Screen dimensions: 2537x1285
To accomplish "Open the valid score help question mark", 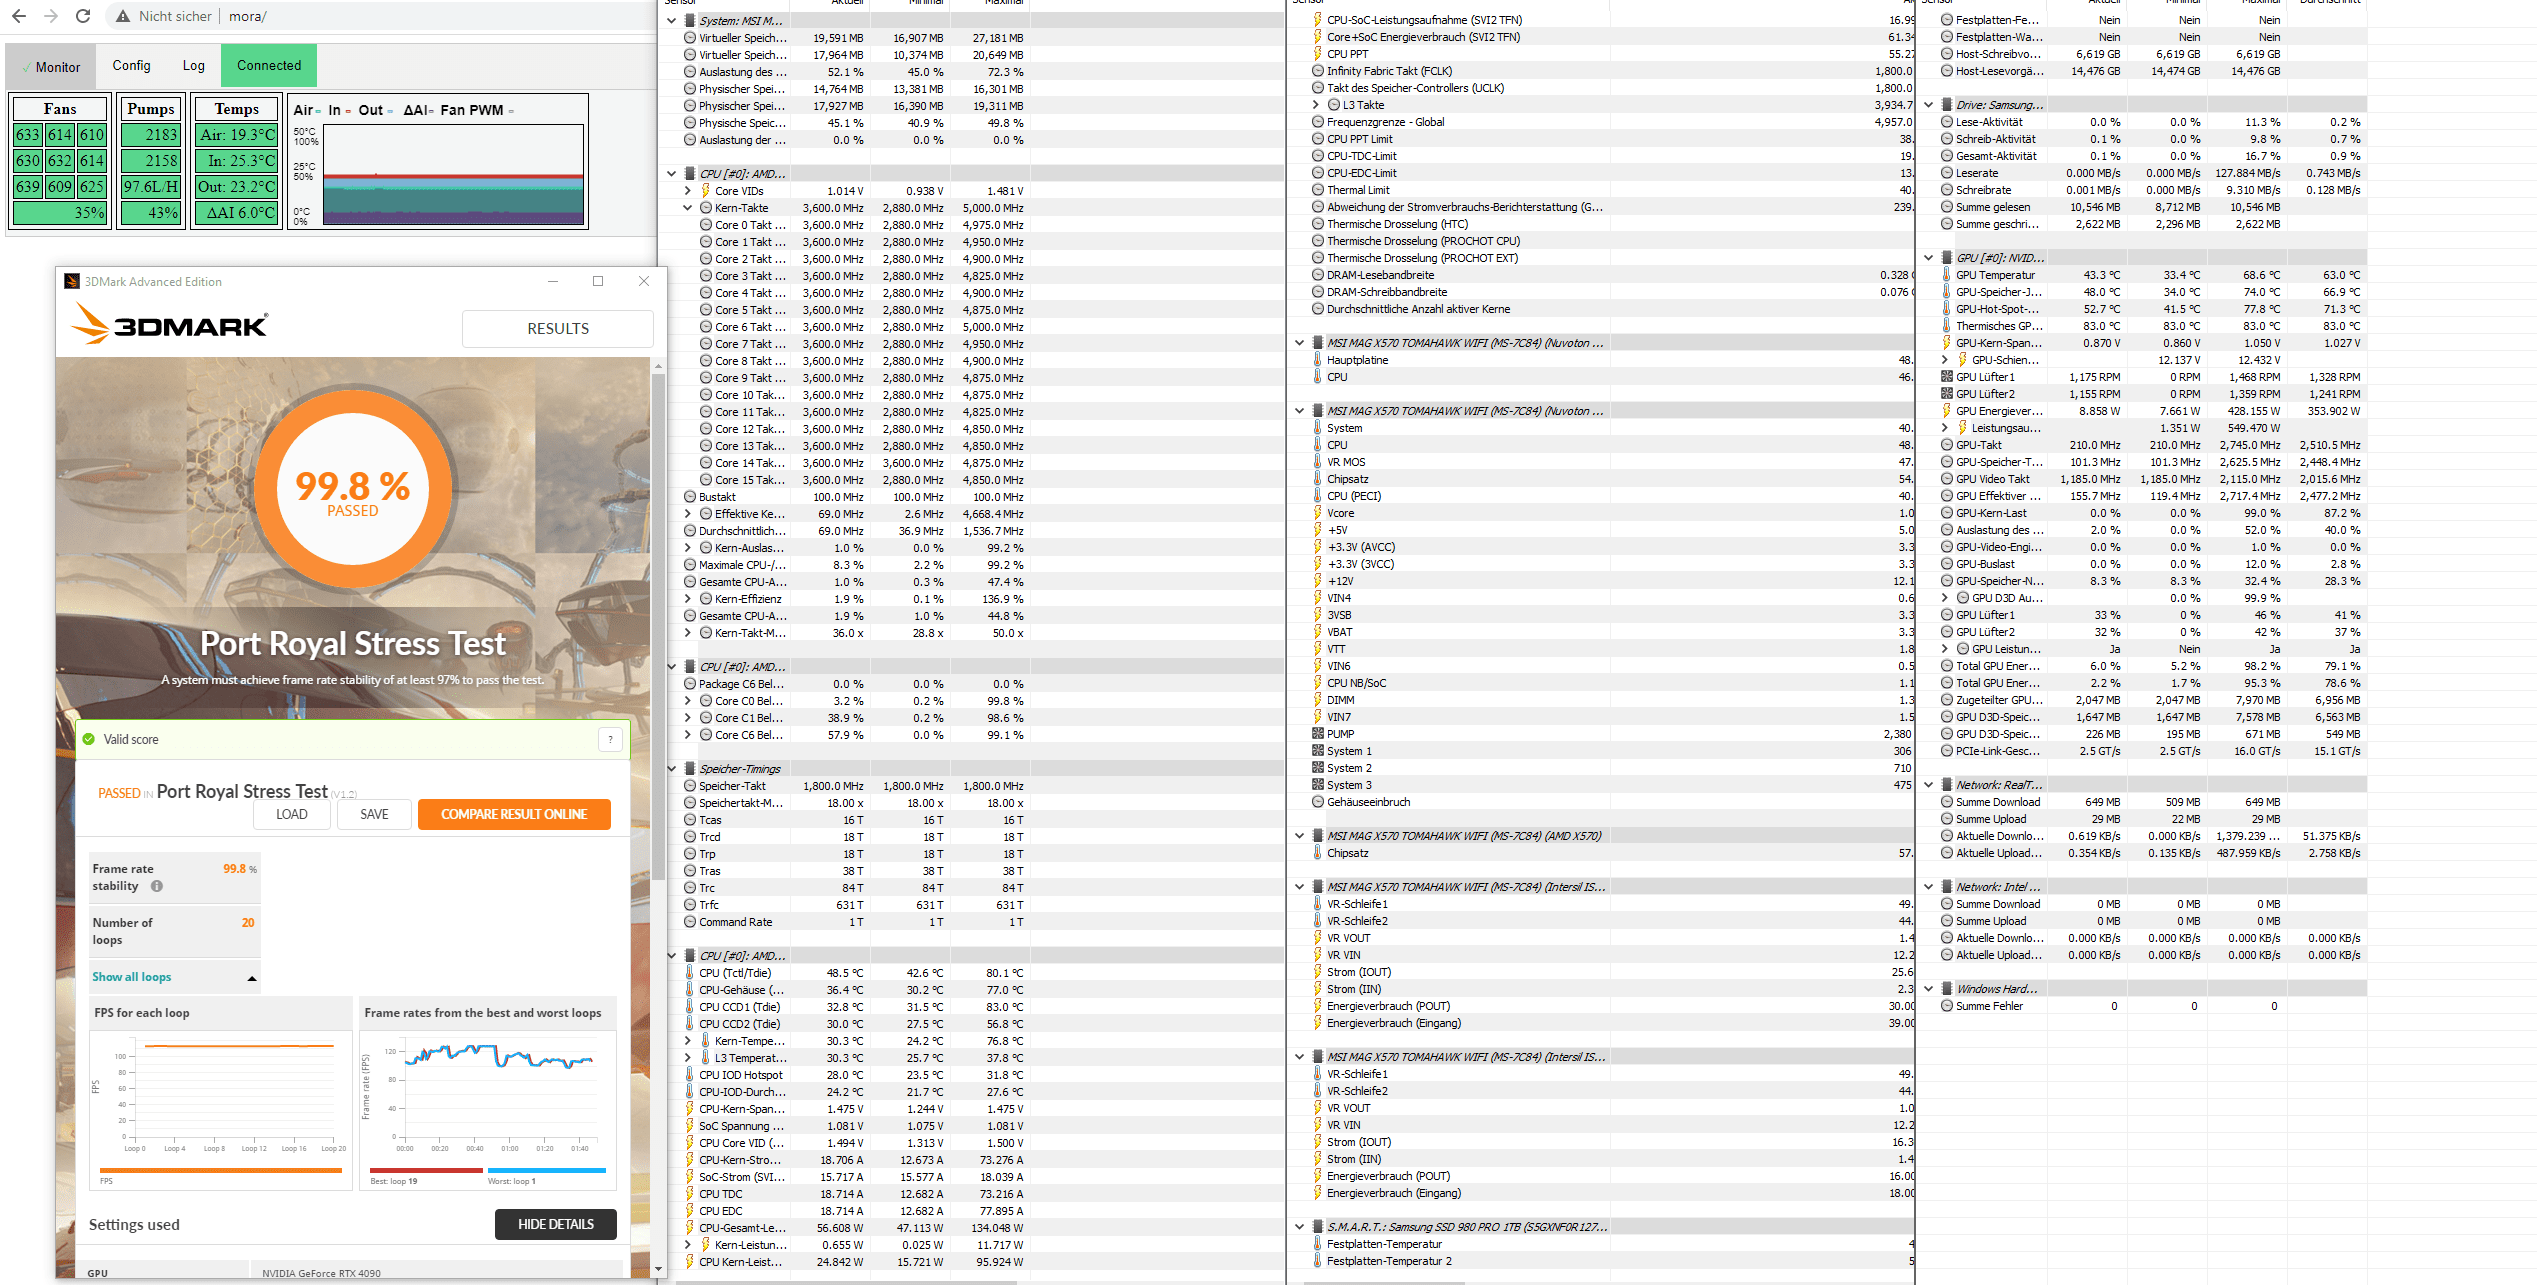I will point(610,740).
